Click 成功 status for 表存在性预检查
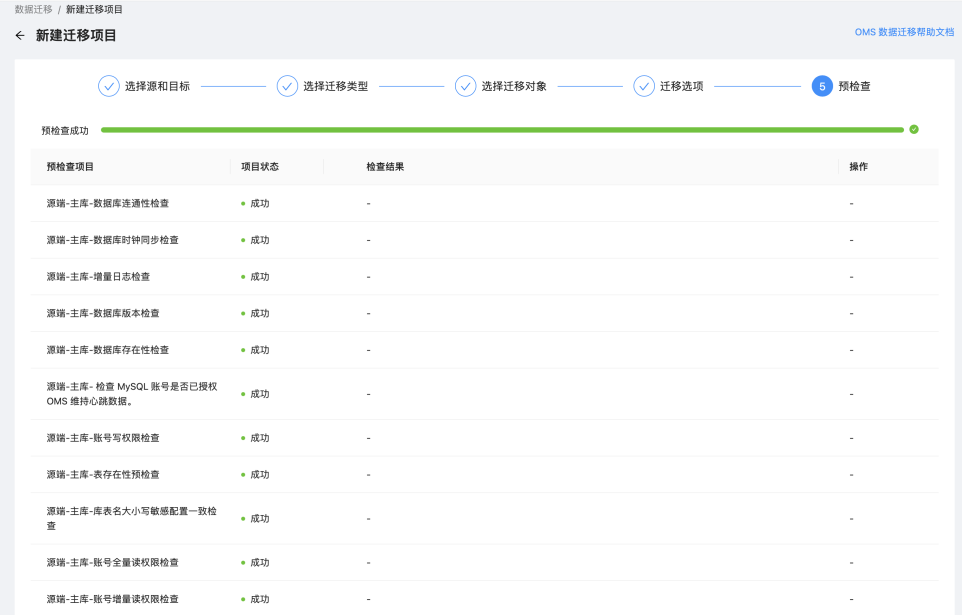 point(255,474)
